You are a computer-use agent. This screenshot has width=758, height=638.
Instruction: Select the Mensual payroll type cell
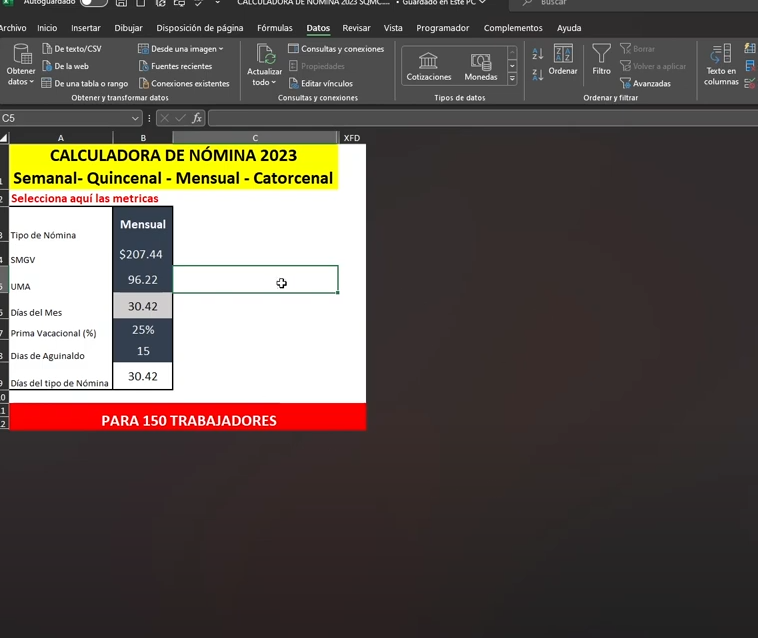click(143, 225)
